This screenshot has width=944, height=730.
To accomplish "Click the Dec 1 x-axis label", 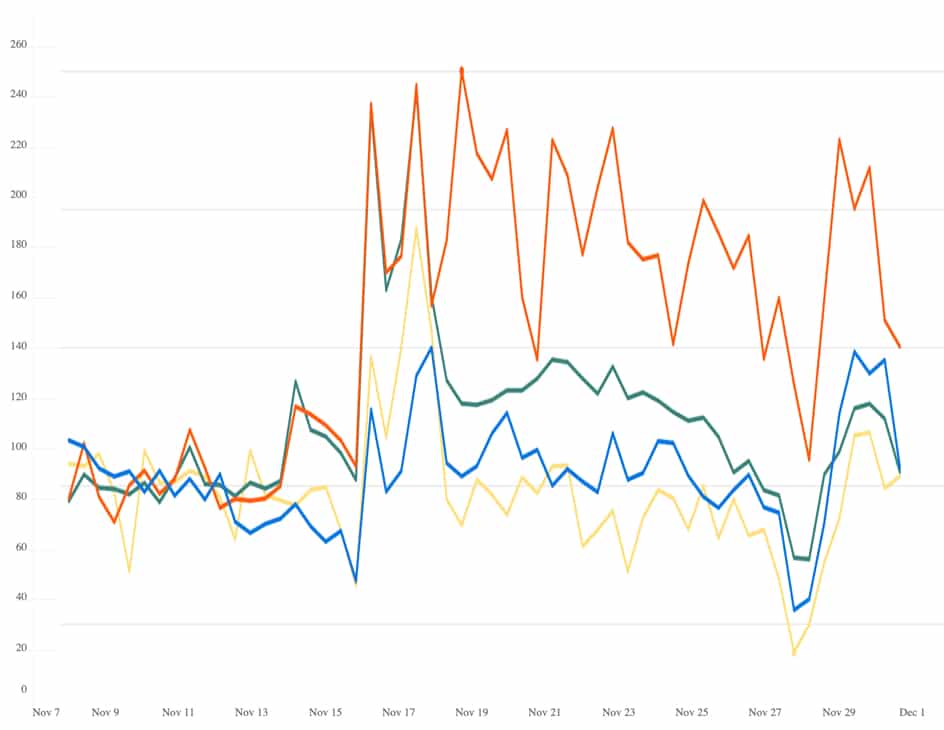I will click(911, 713).
